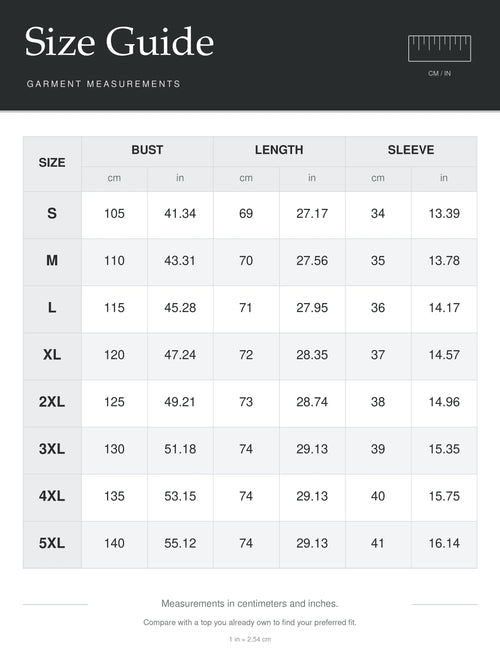
Task: Select the 5XL size row label
Action: coord(52,543)
